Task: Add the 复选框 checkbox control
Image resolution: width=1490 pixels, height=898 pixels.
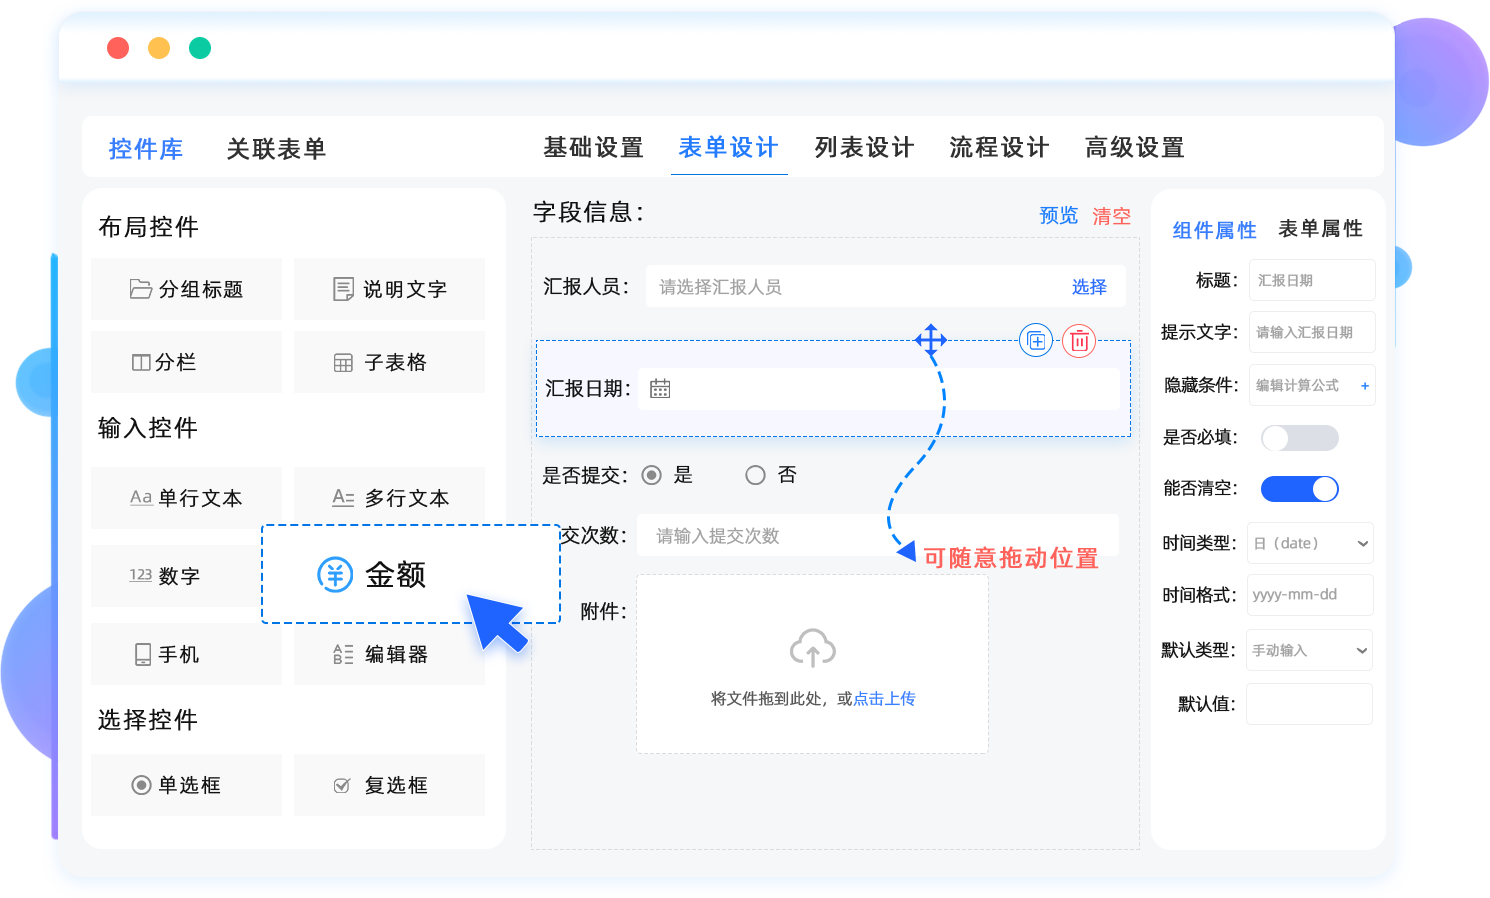Action: (x=389, y=785)
